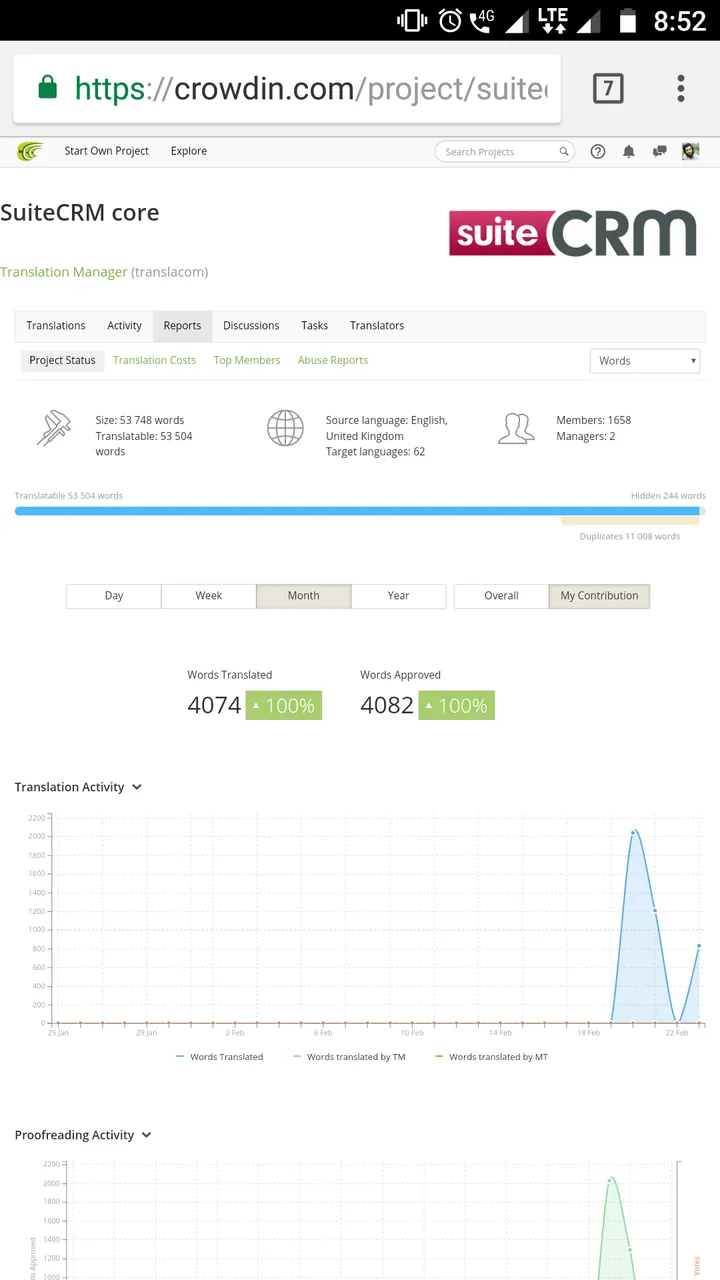
Task: Click the 4074 words translated value
Action: (x=214, y=705)
